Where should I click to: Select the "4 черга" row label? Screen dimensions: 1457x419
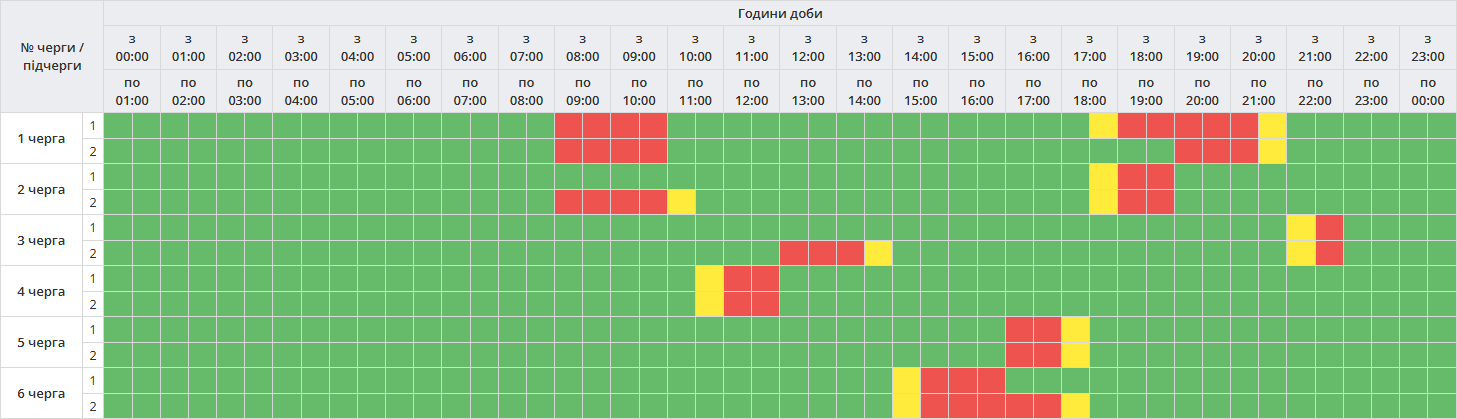(x=42, y=291)
